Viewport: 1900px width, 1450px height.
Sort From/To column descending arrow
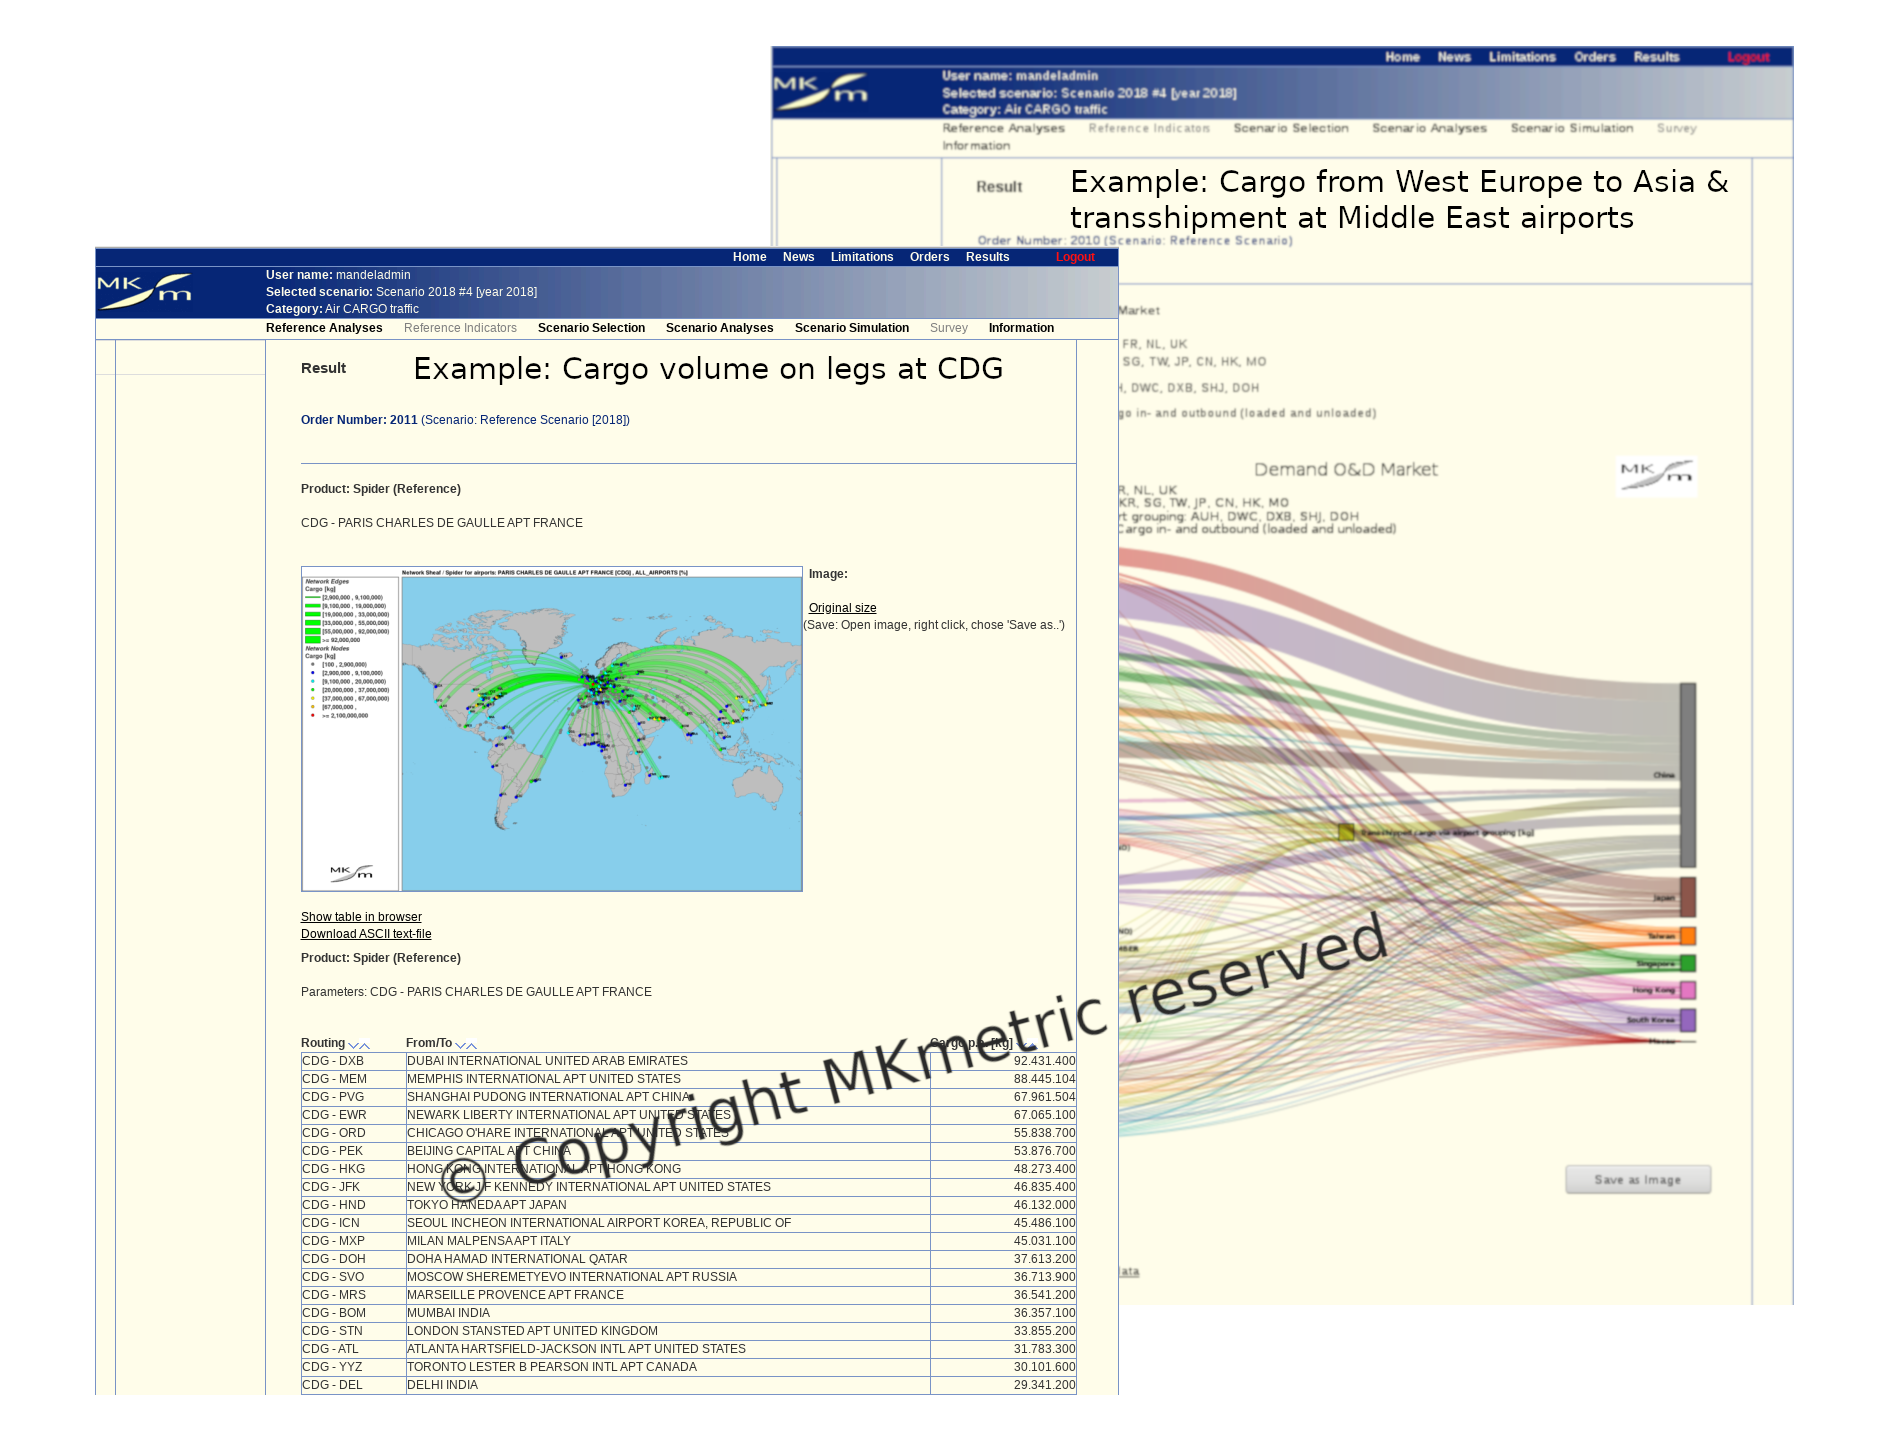[x=460, y=1045]
